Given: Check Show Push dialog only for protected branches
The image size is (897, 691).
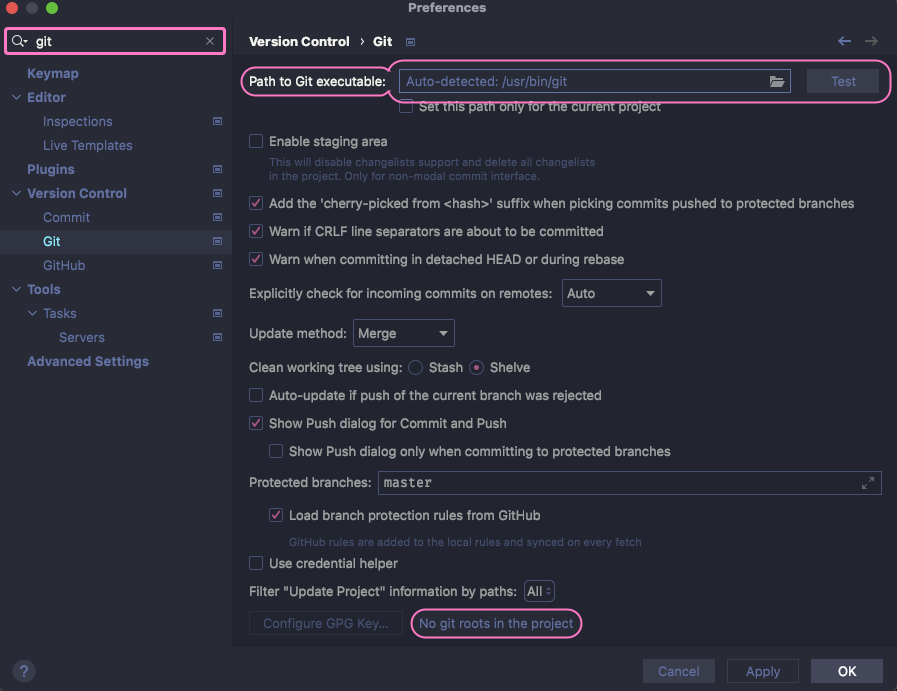Looking at the screenshot, I should tap(276, 451).
